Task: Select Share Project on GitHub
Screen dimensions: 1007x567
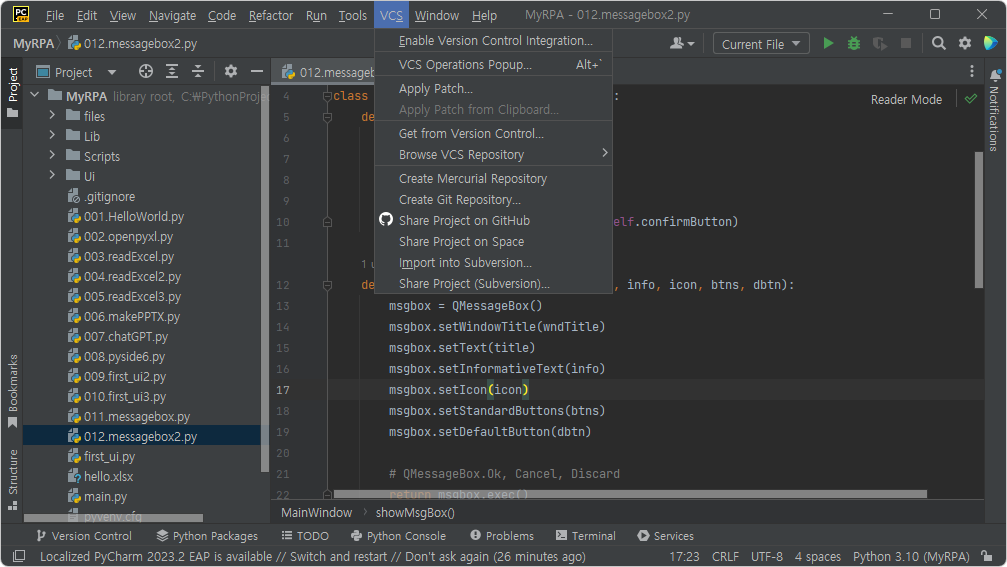Action: pyautogui.click(x=493, y=220)
